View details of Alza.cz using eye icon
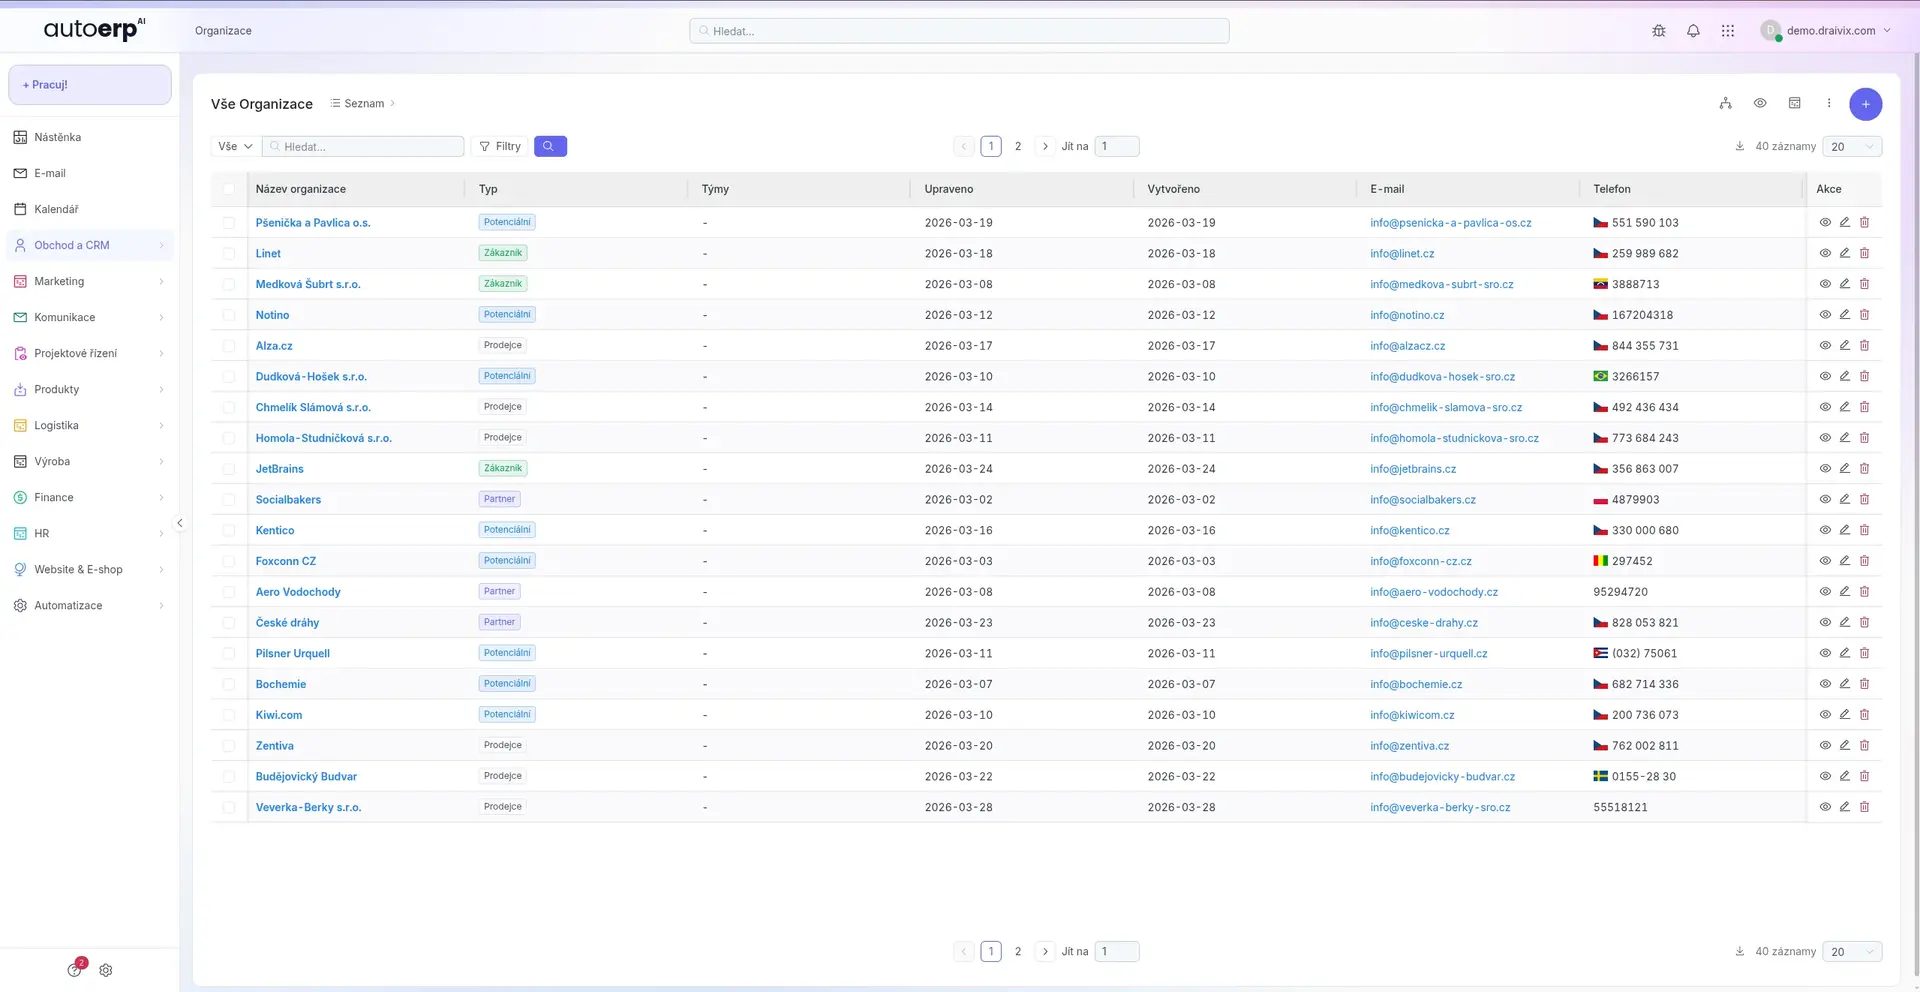Screen dimensions: 1920x992 [1824, 346]
